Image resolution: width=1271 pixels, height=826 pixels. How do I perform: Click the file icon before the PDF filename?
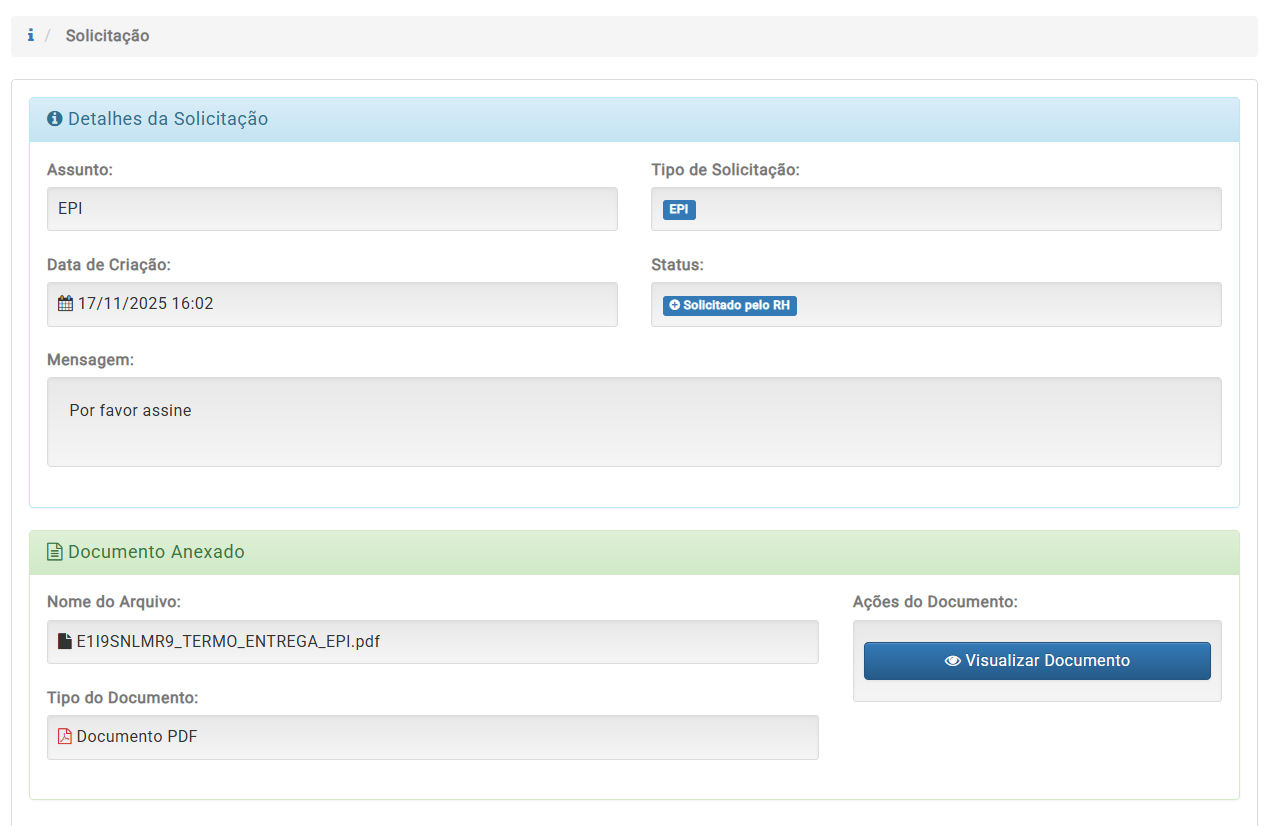click(x=65, y=642)
